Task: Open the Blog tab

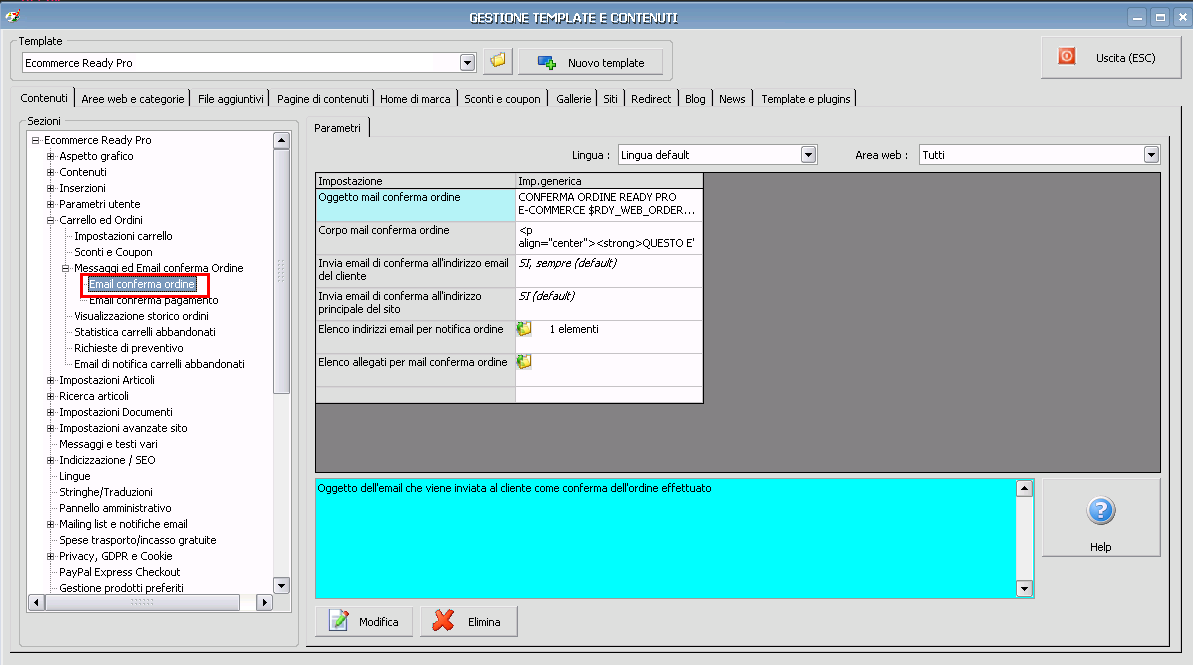Action: [695, 99]
